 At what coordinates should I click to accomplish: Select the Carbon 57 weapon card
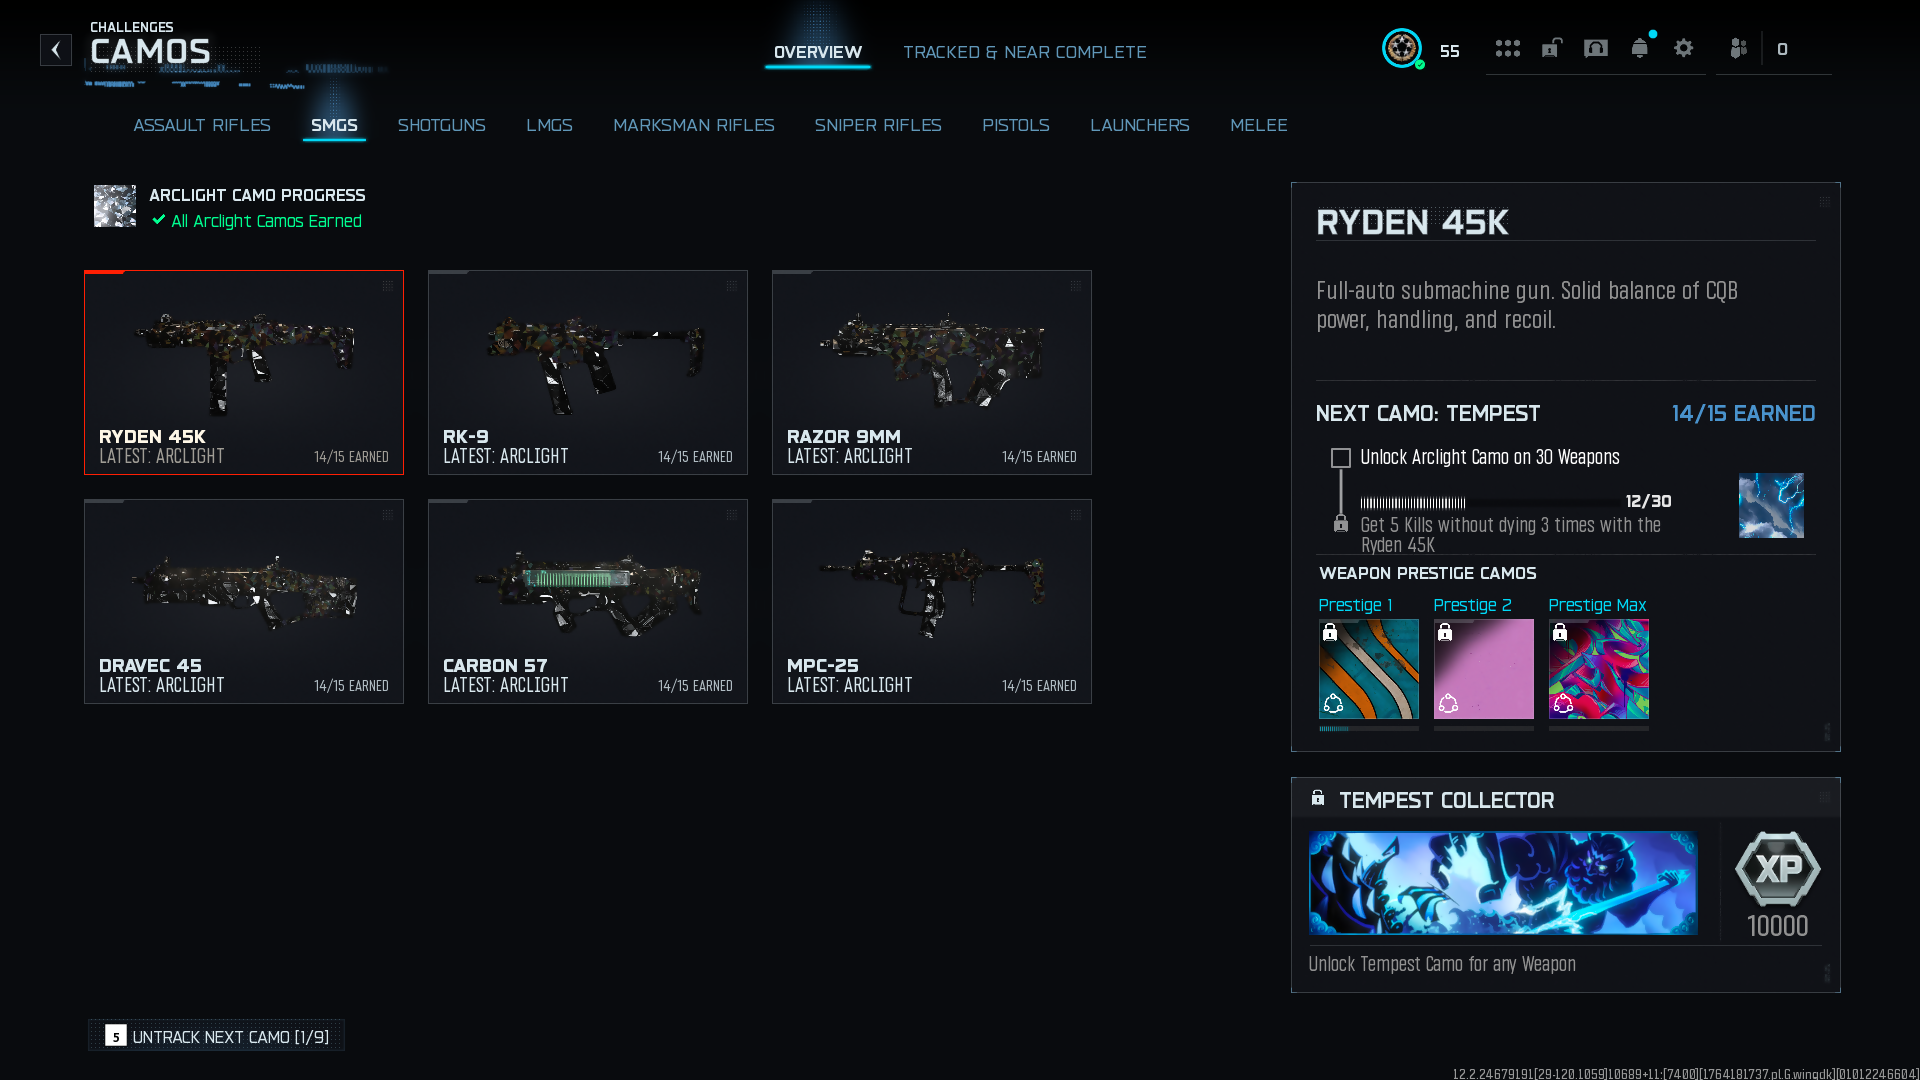pos(588,601)
